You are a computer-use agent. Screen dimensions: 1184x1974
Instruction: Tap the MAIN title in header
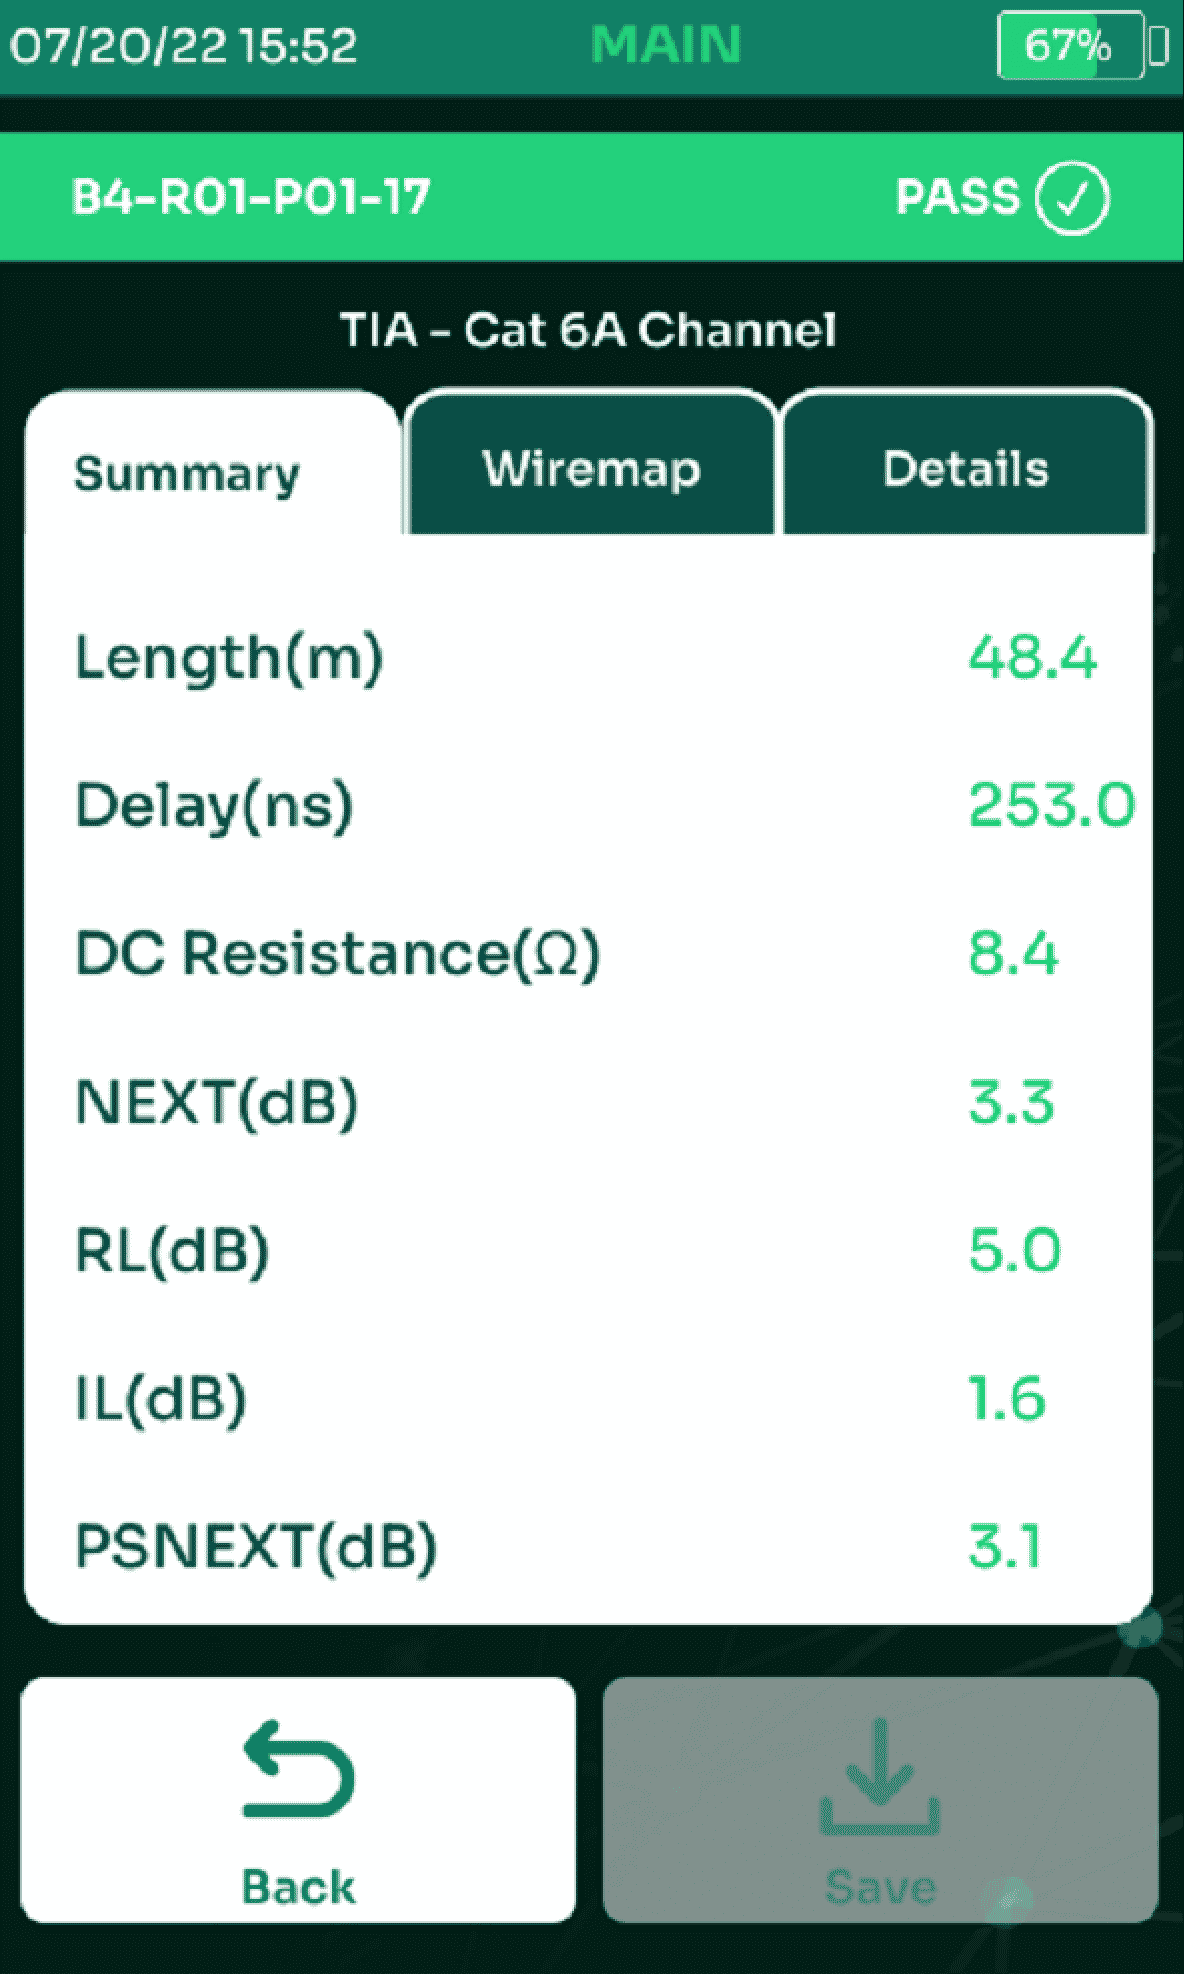point(666,45)
